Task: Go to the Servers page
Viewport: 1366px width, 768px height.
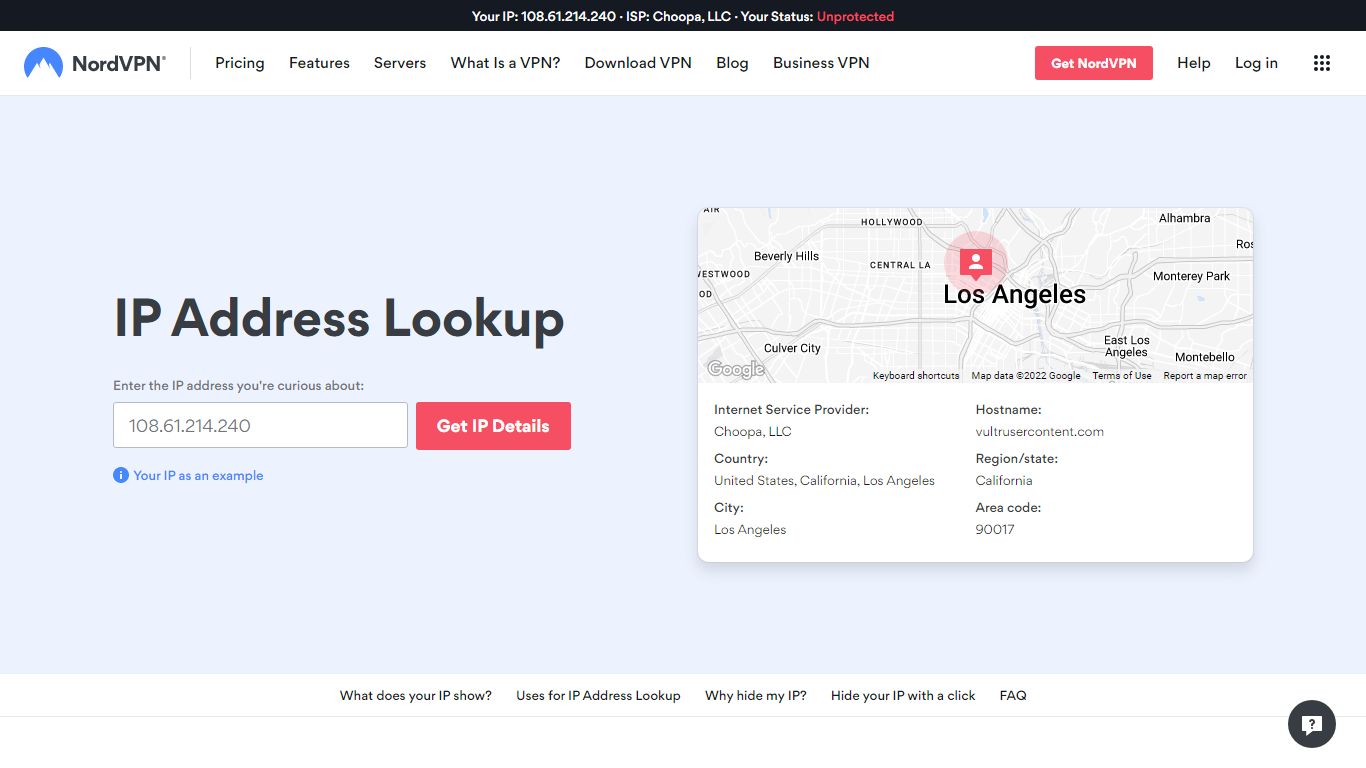Action: pyautogui.click(x=400, y=63)
